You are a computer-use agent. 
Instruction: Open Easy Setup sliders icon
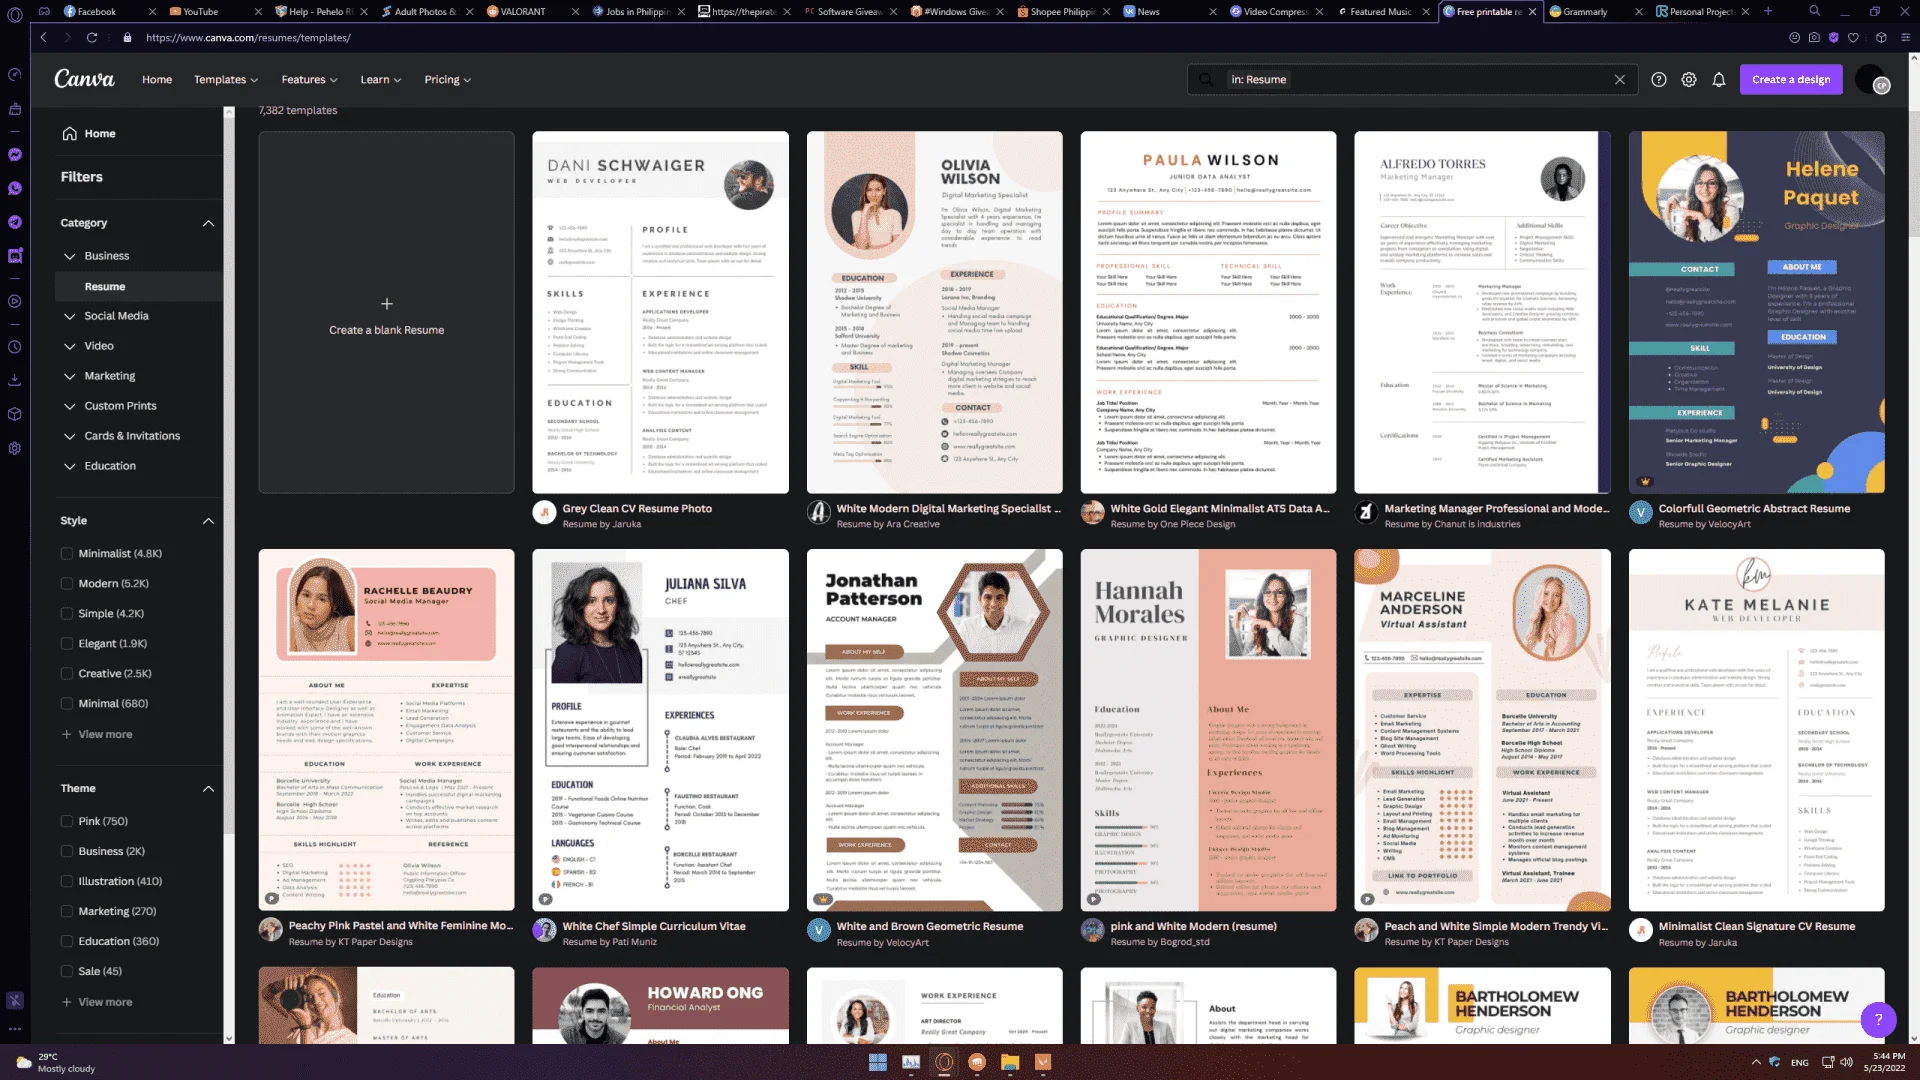coord(1906,37)
